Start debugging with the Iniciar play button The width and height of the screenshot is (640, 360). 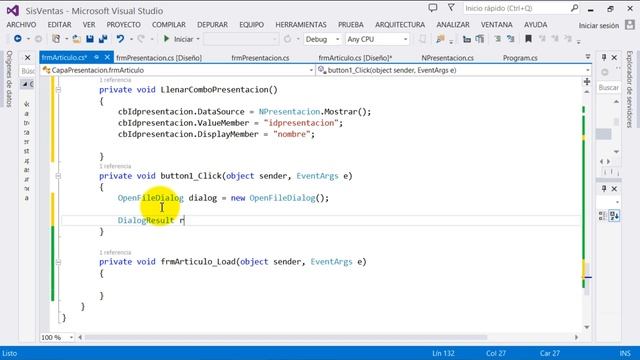[x=178, y=39]
